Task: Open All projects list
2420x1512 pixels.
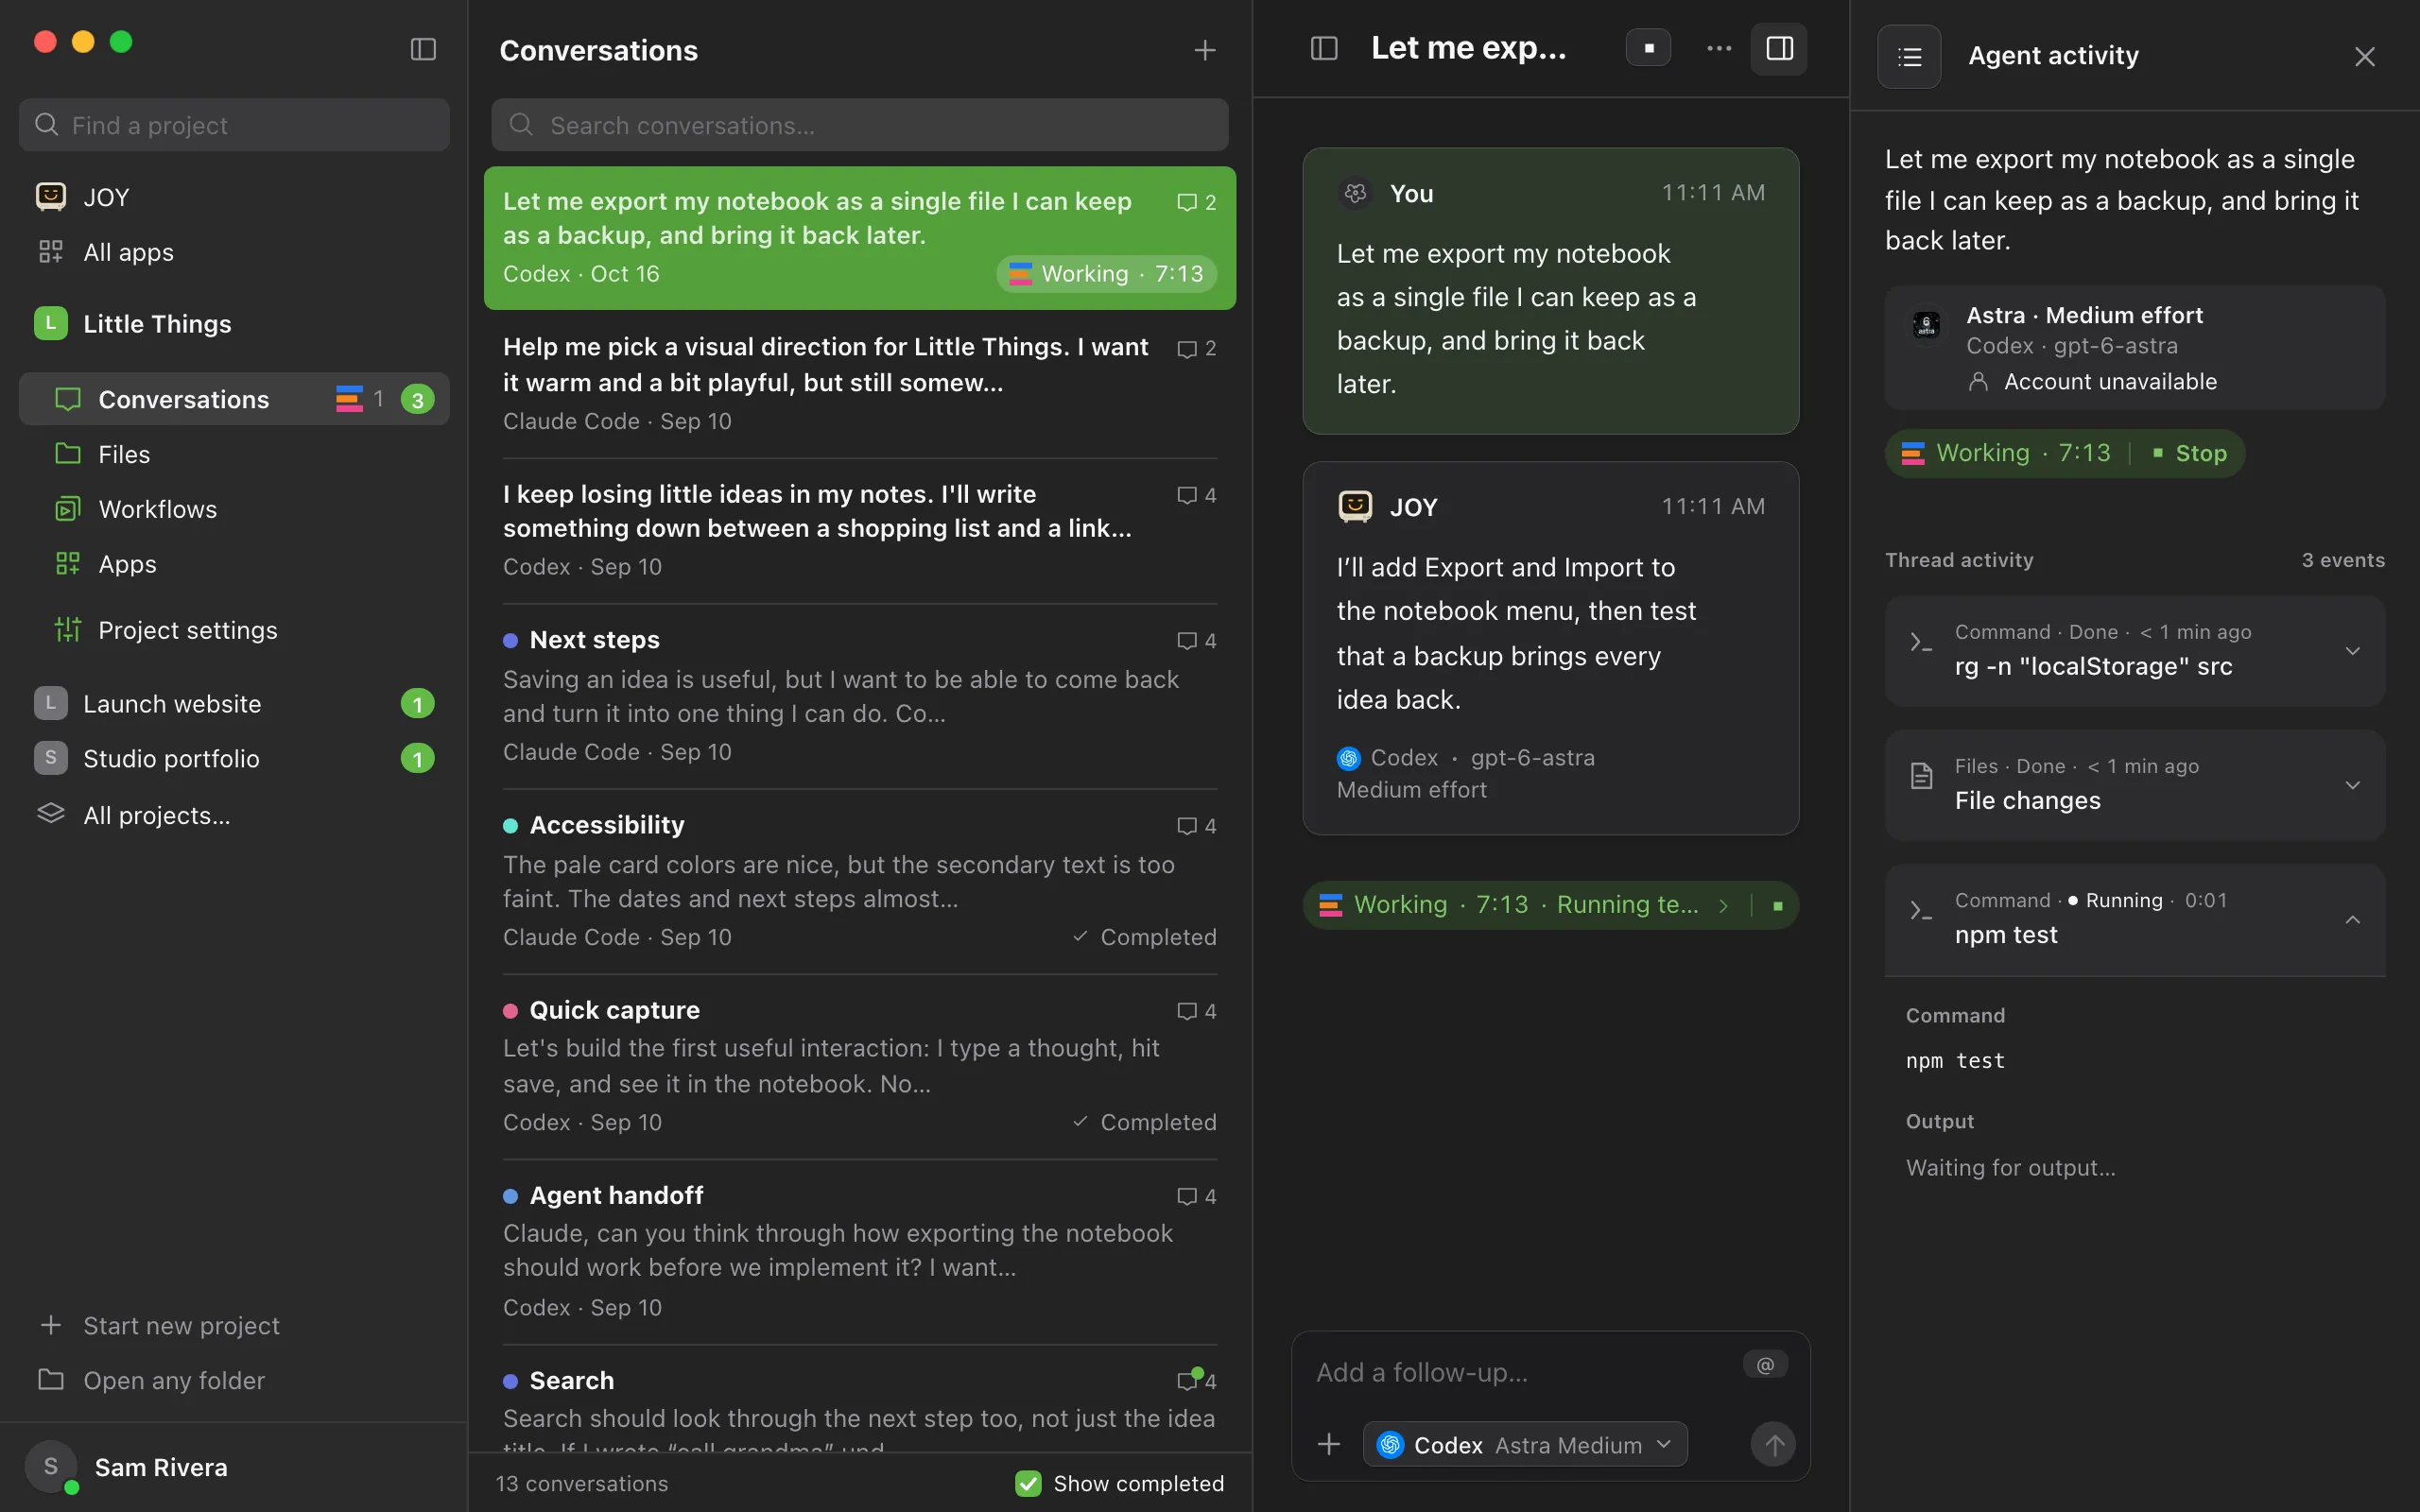Action: 234,815
